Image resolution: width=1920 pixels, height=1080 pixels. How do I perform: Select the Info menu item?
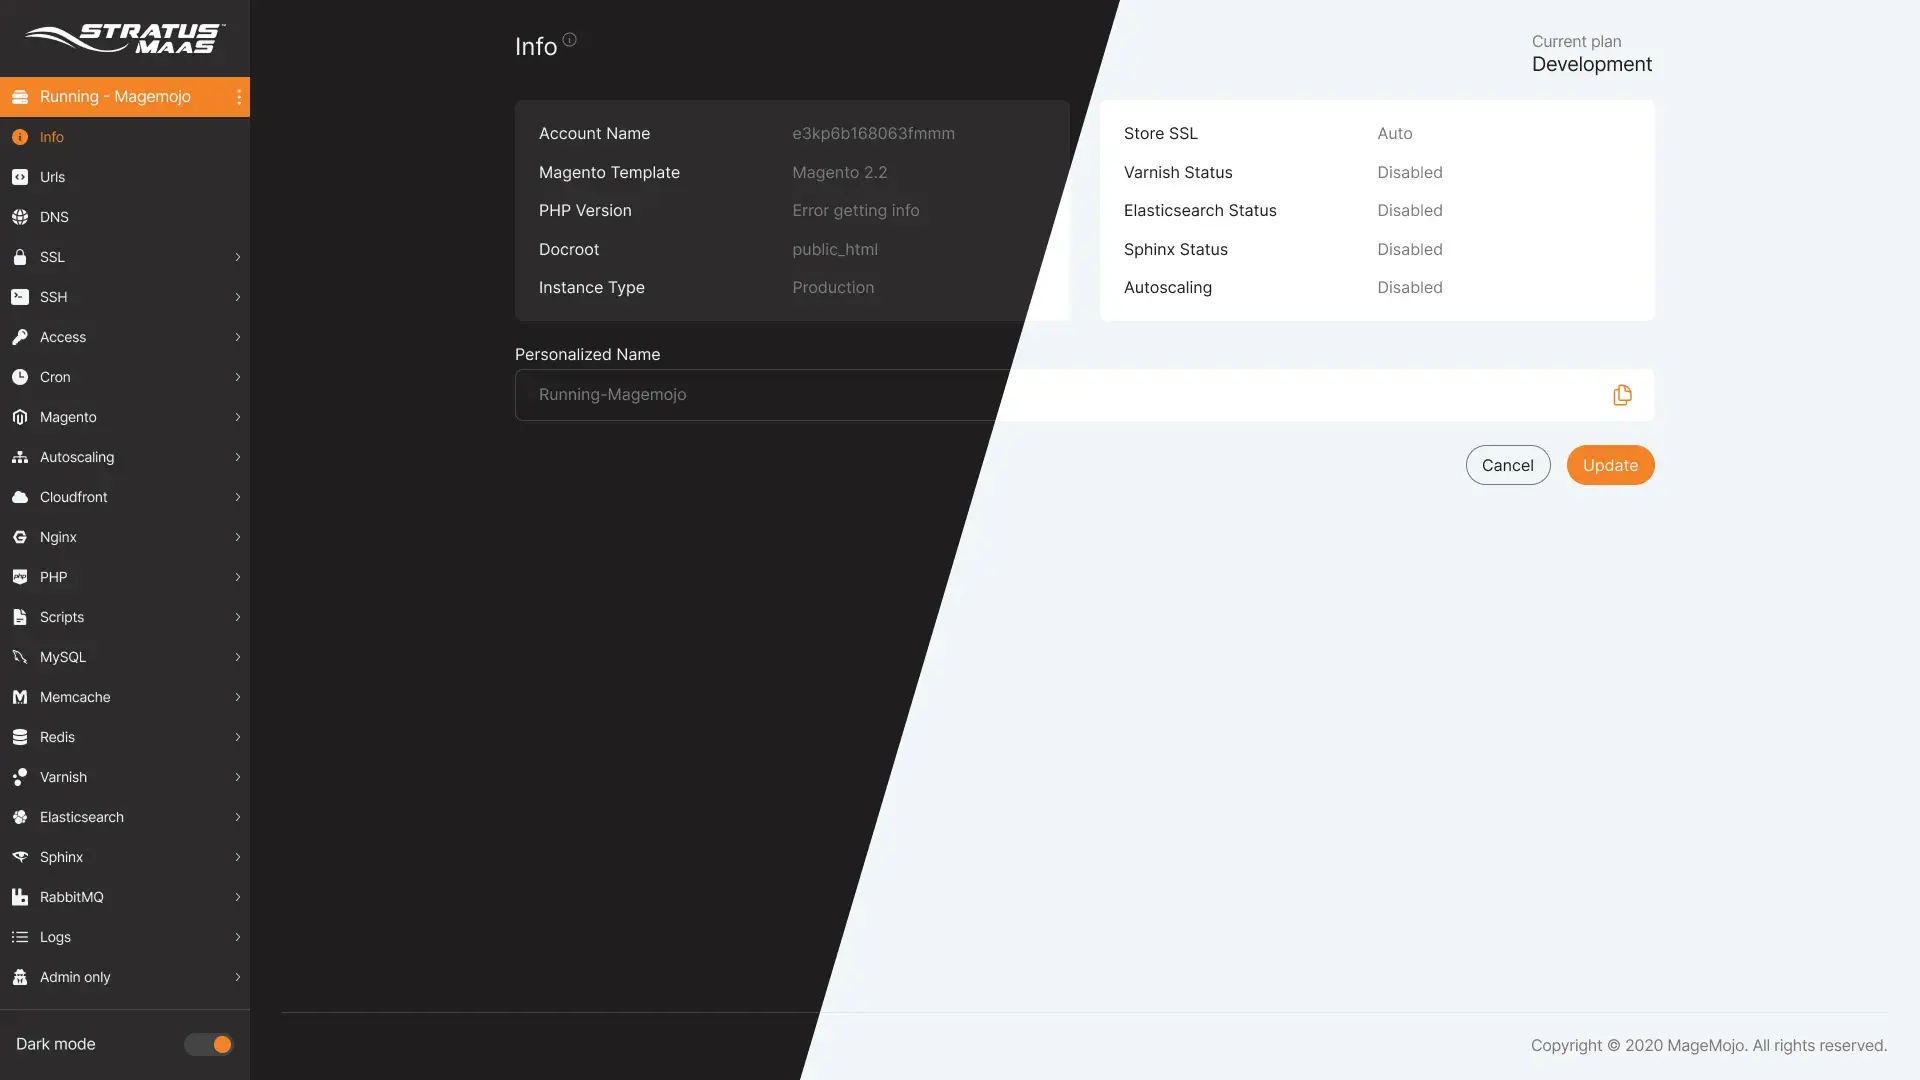click(x=125, y=137)
